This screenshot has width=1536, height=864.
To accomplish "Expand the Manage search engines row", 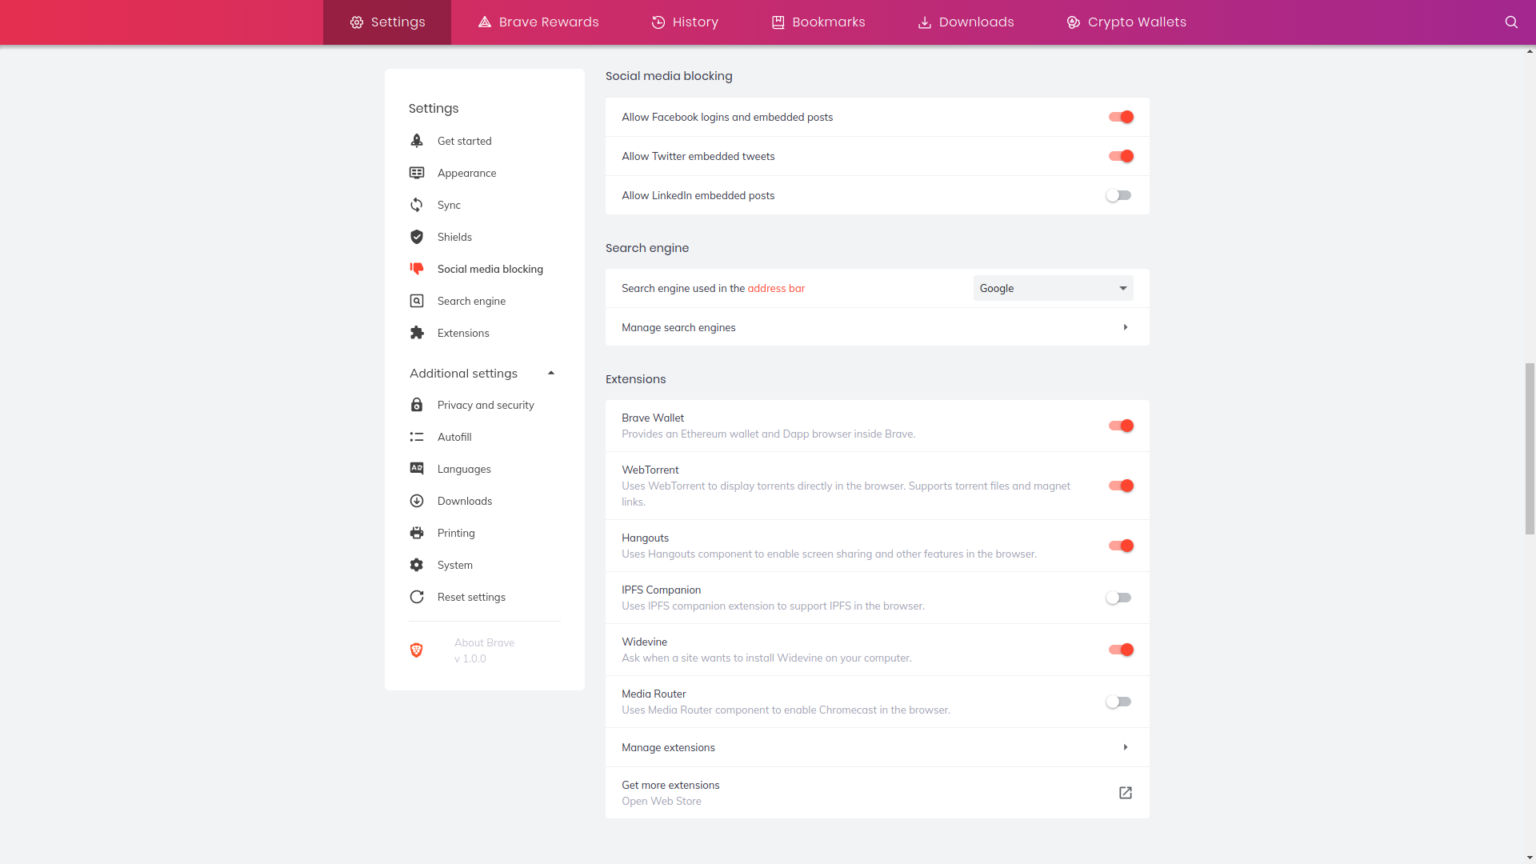I will (1125, 327).
